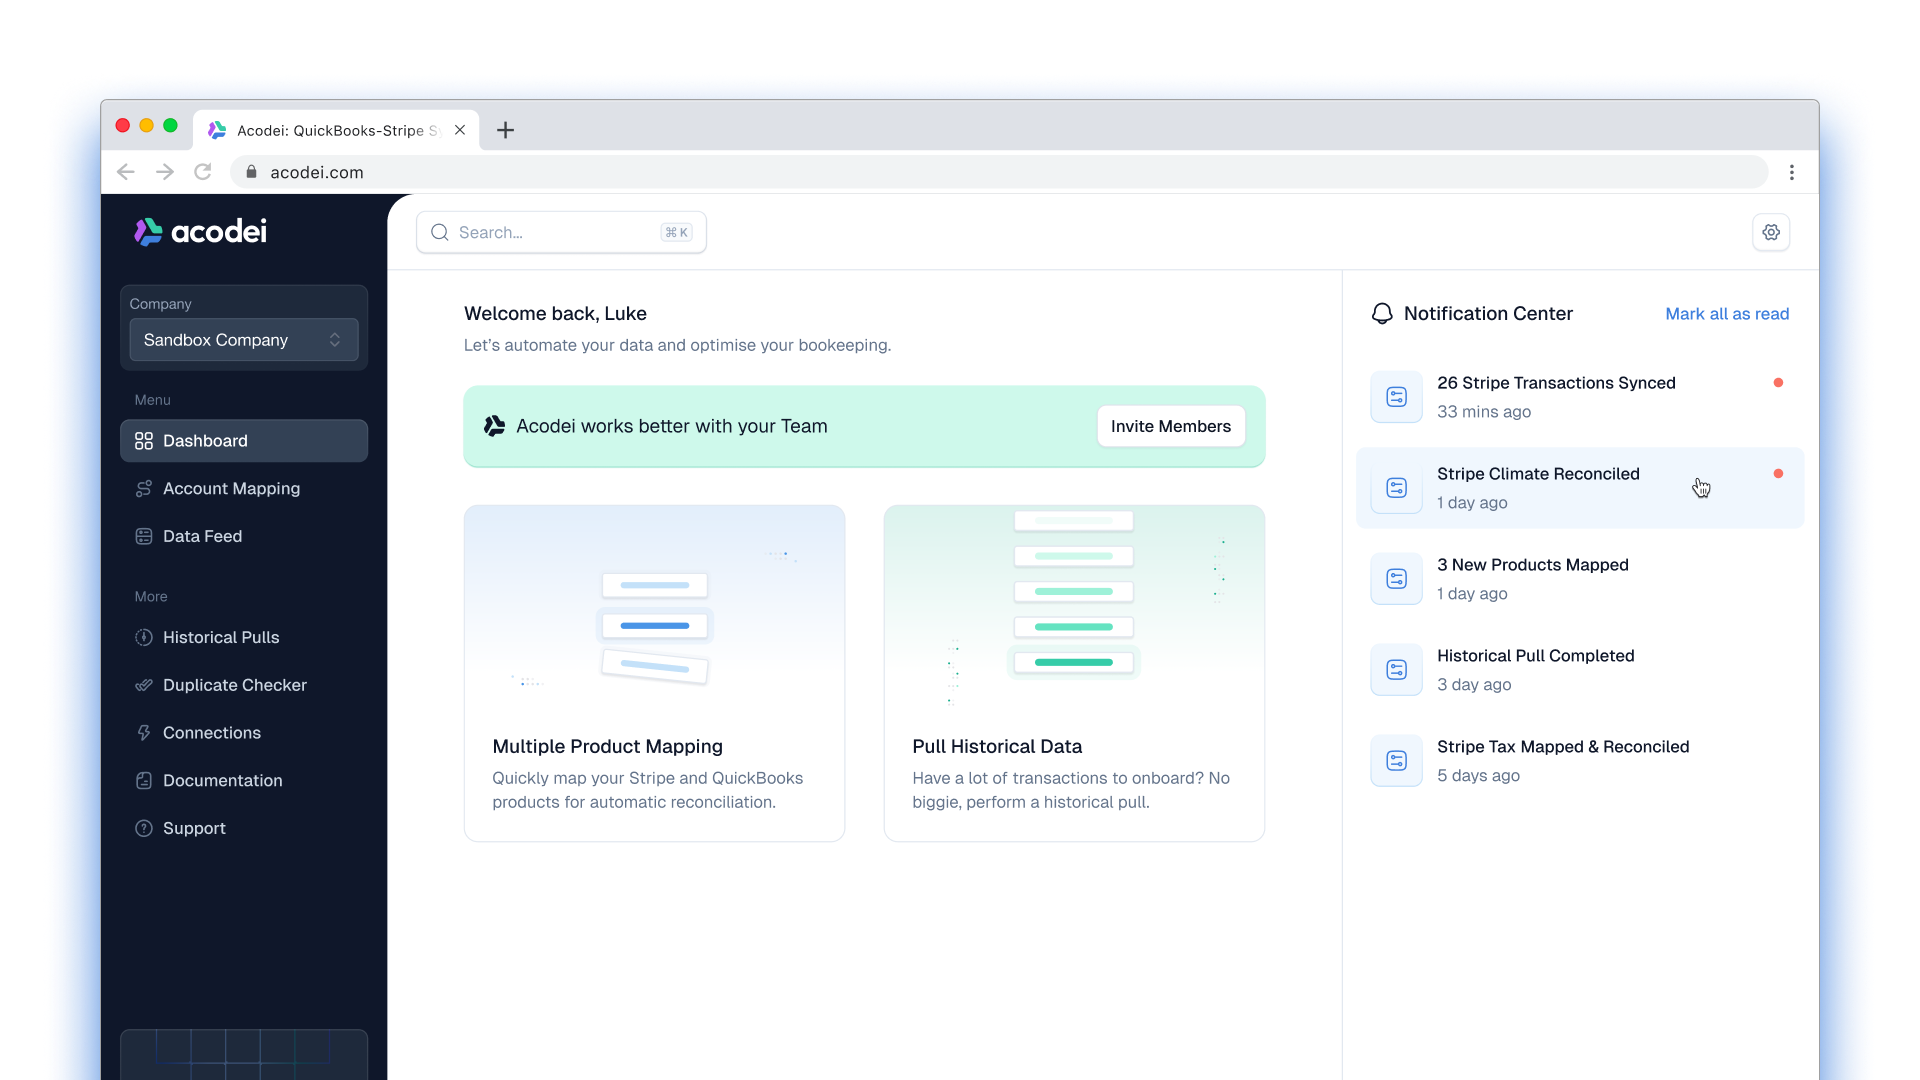Clear the unread indicator on 26 Stripe Transactions Synced

(x=1780, y=382)
